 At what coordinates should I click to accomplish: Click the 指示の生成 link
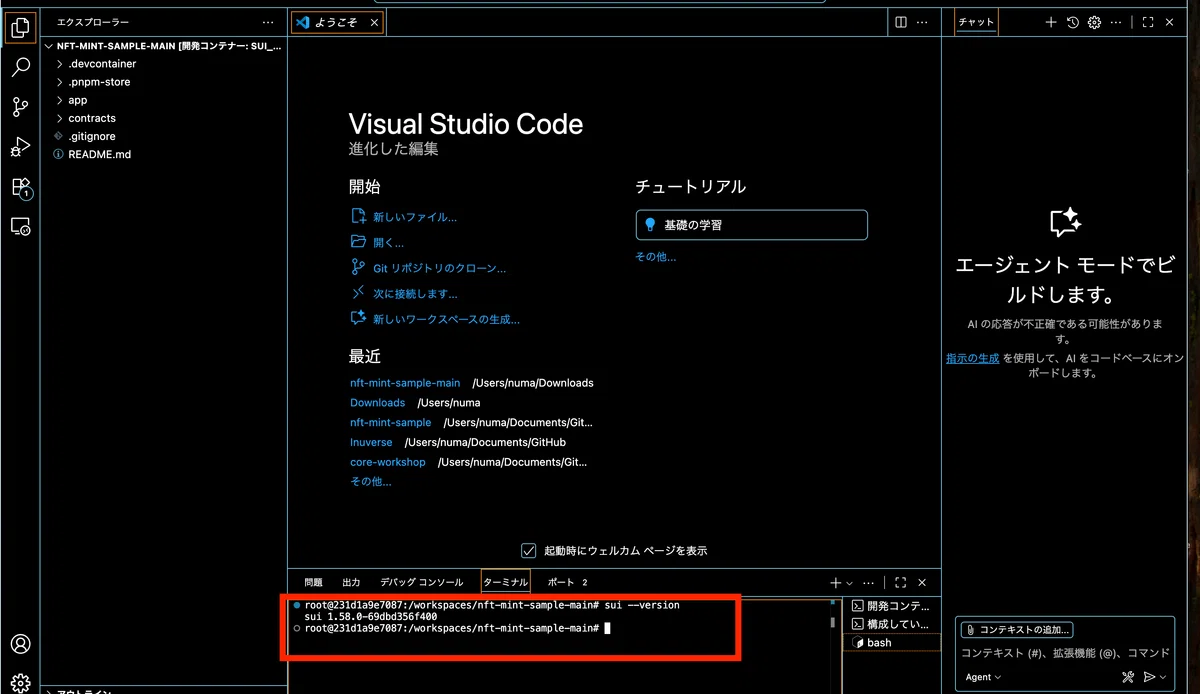[973, 358]
